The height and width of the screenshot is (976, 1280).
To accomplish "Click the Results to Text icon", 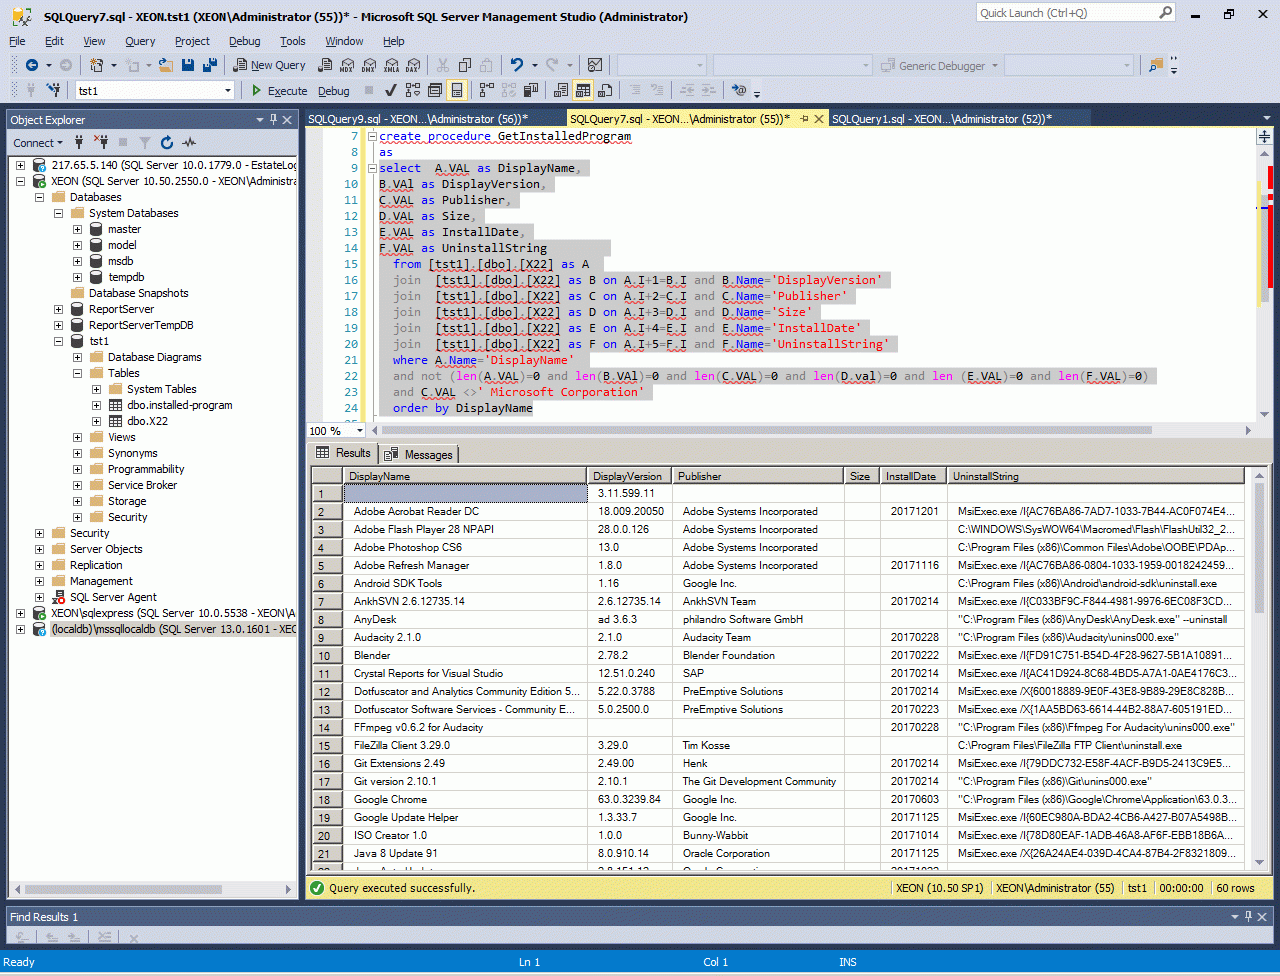I will [x=561, y=90].
